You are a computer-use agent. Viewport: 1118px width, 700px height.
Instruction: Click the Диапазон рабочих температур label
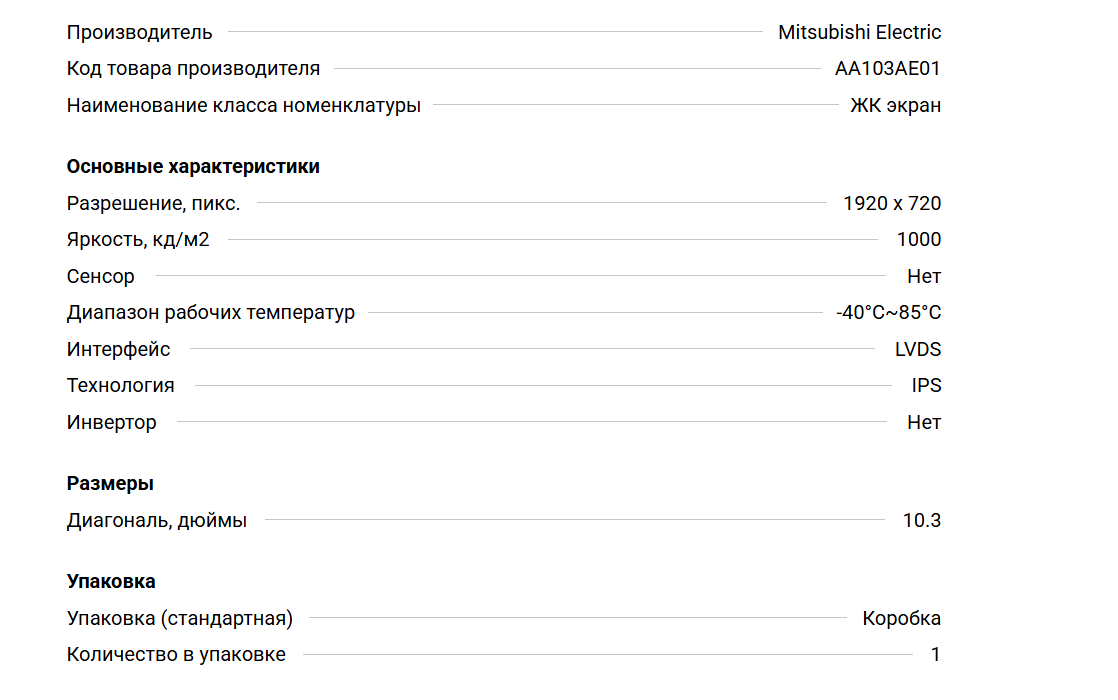[211, 313]
